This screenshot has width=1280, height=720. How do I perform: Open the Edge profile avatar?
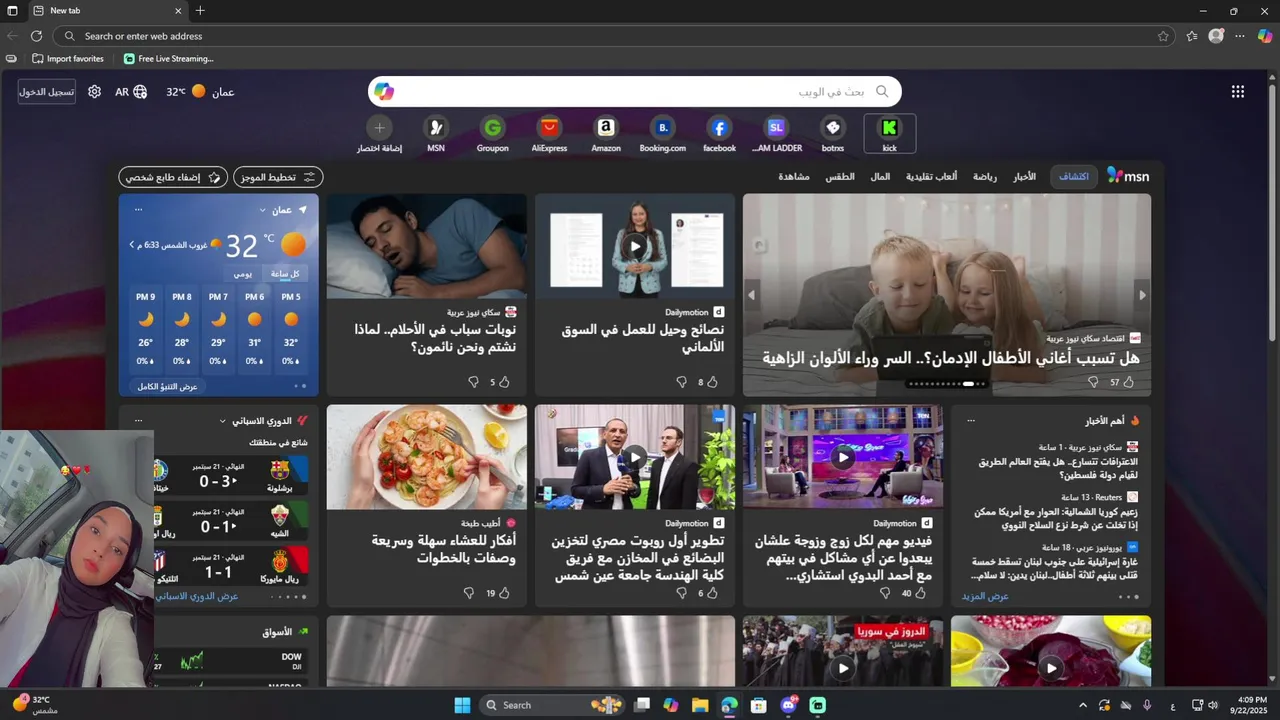tap(1216, 36)
